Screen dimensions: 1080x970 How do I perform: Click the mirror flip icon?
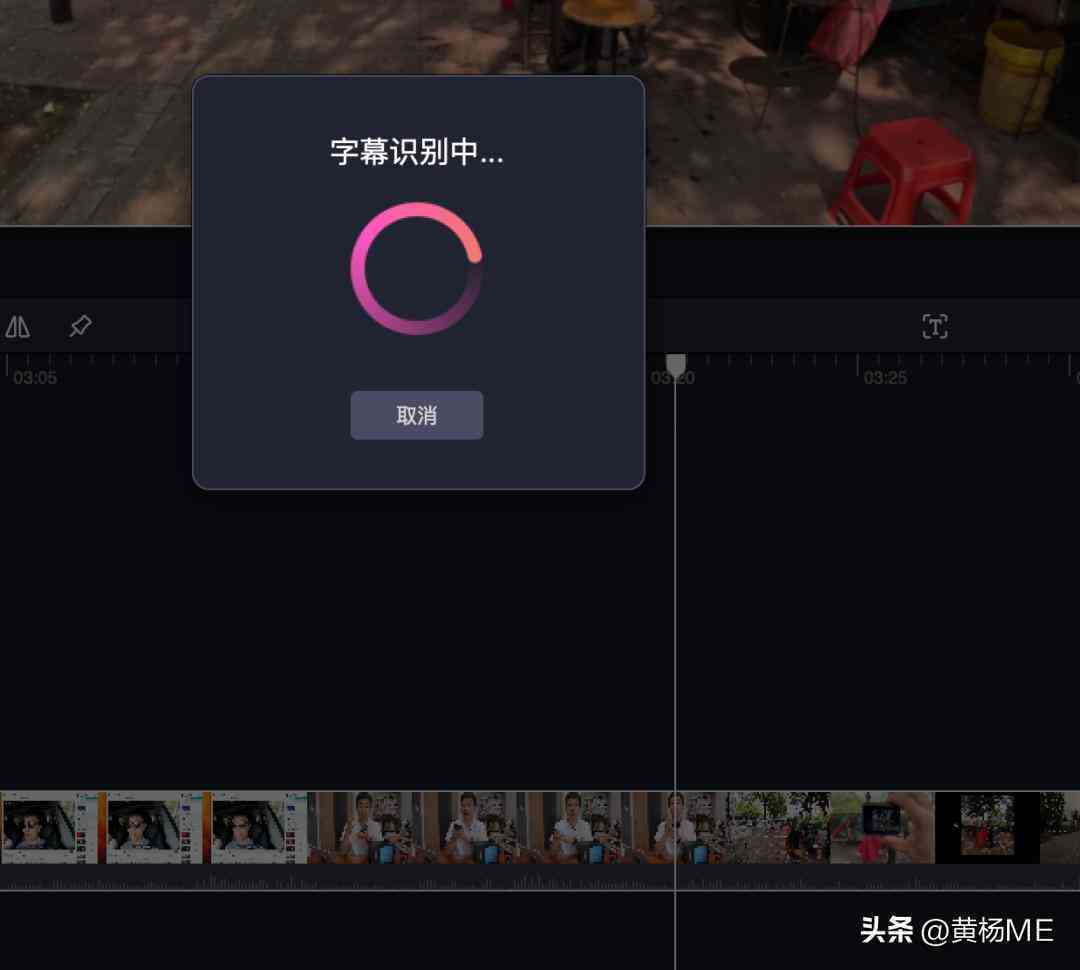tap(17, 327)
